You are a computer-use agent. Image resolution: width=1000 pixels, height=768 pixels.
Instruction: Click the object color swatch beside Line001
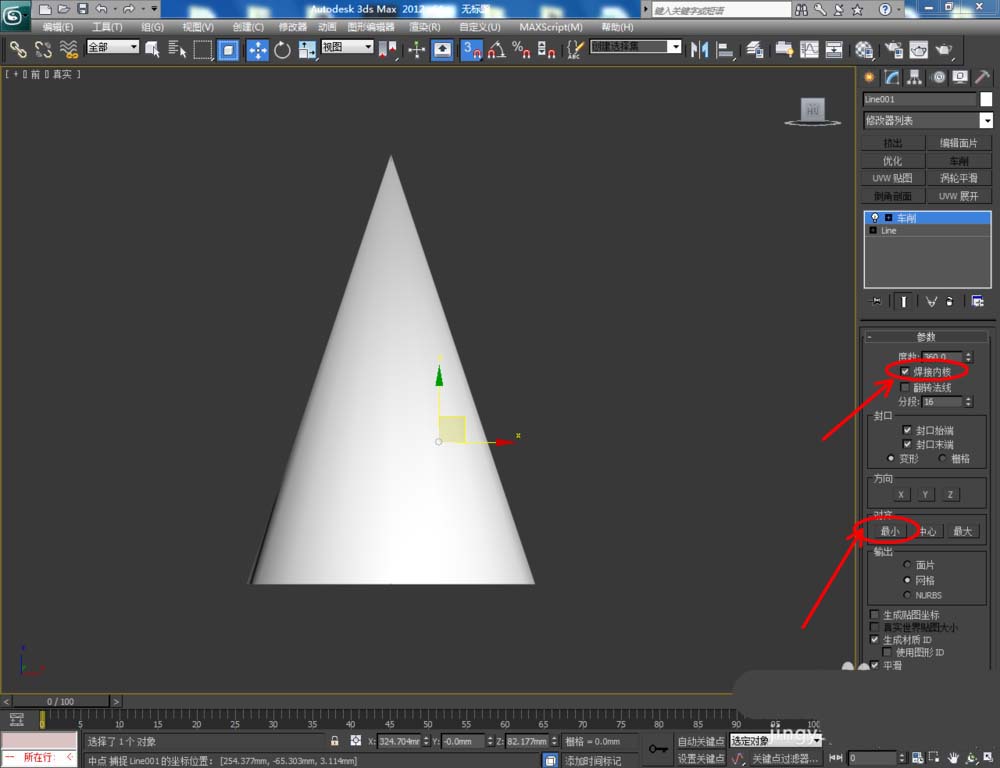coord(986,99)
